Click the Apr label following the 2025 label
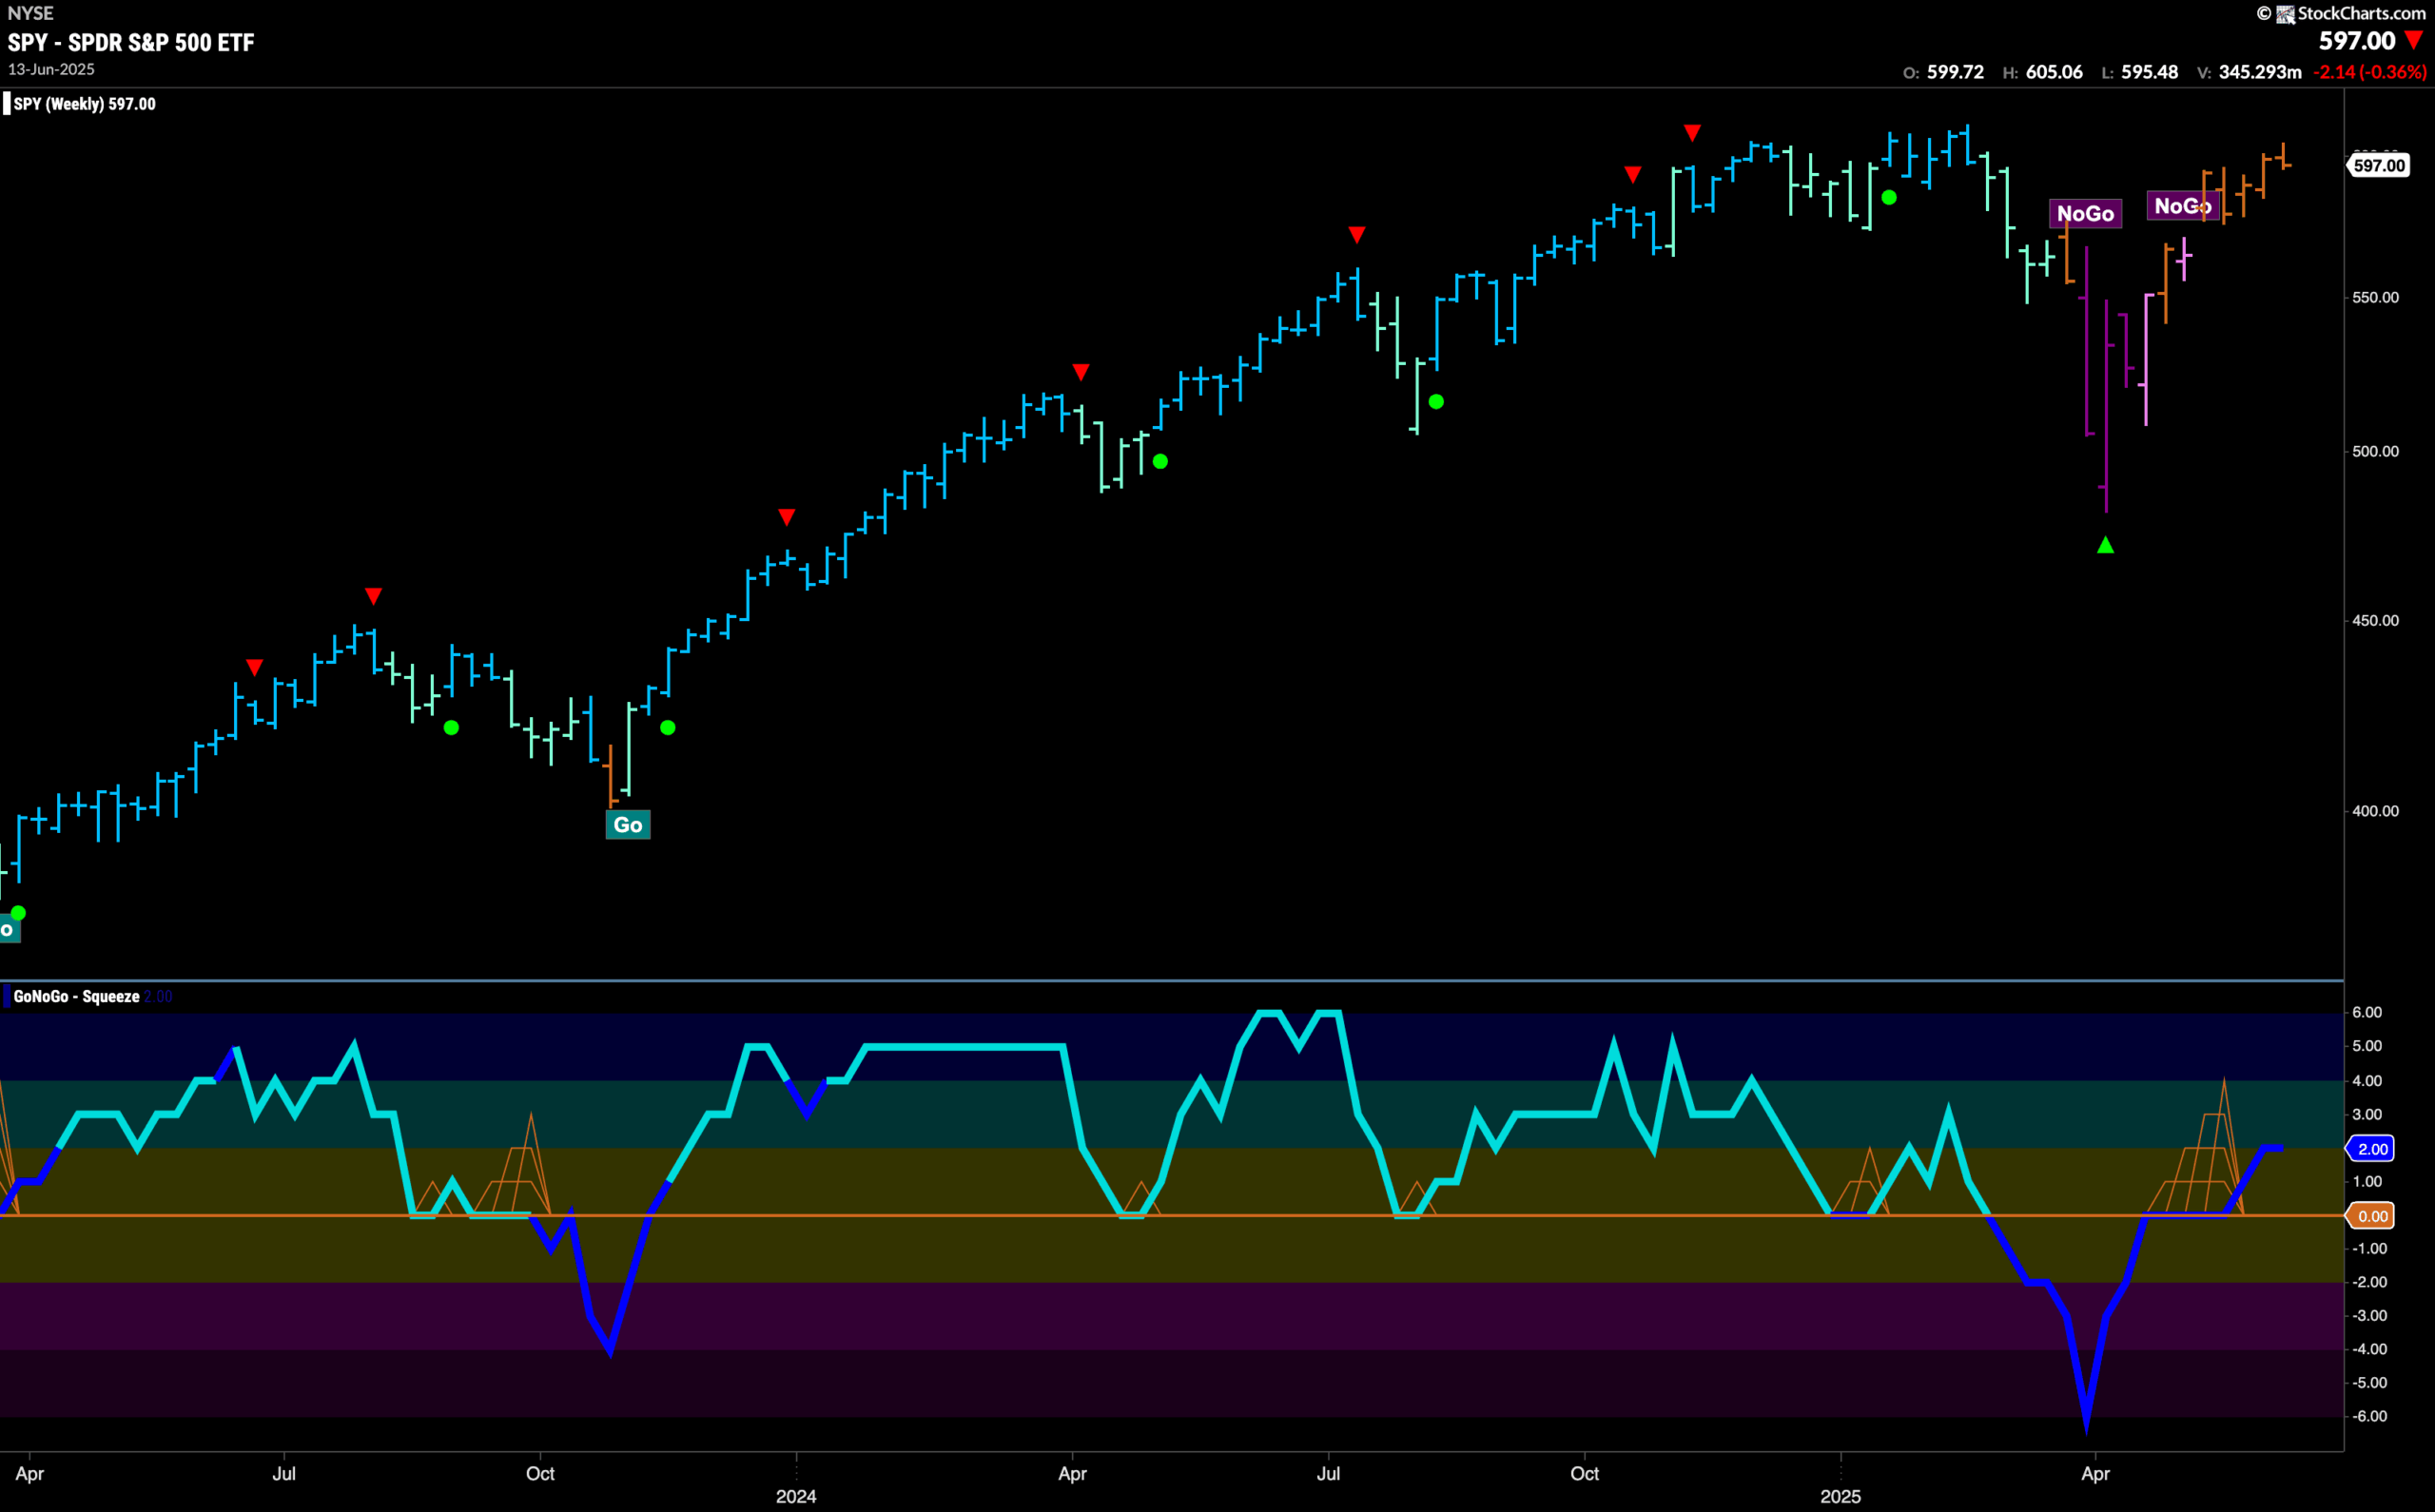 [2095, 1473]
